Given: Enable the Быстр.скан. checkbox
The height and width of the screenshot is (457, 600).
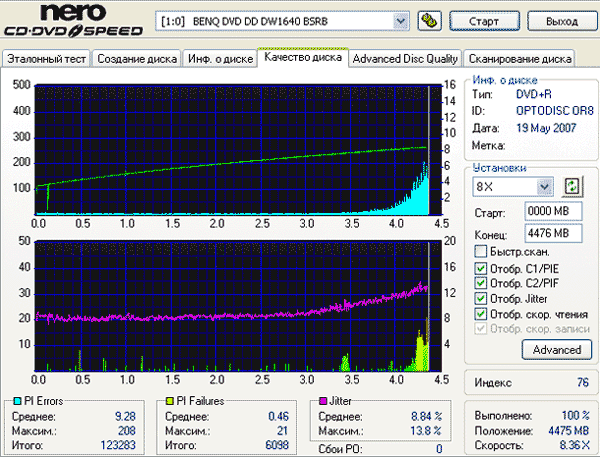Looking at the screenshot, I should coord(480,251).
